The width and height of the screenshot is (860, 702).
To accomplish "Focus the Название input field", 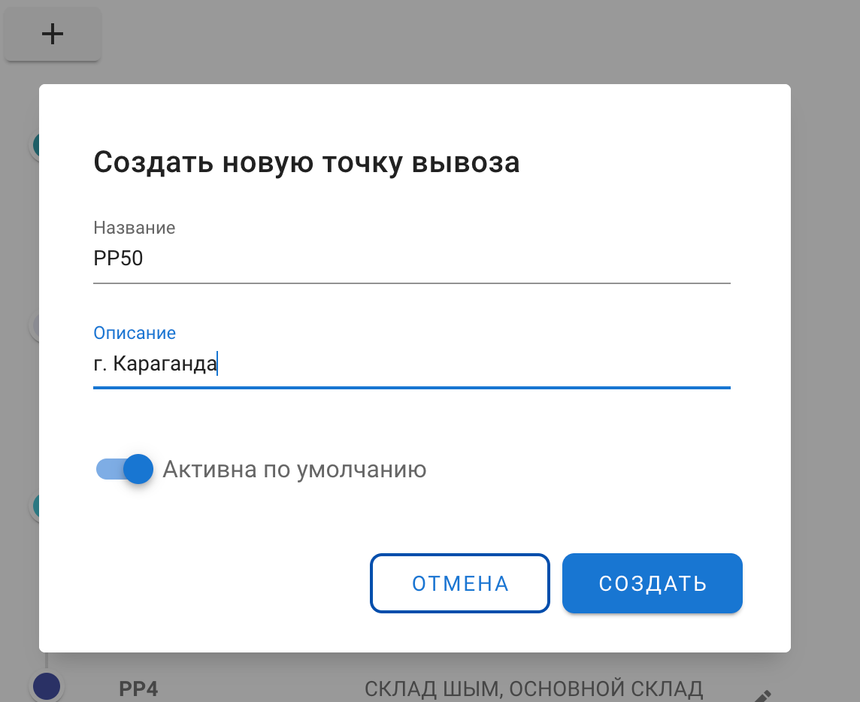I will pos(411,258).
